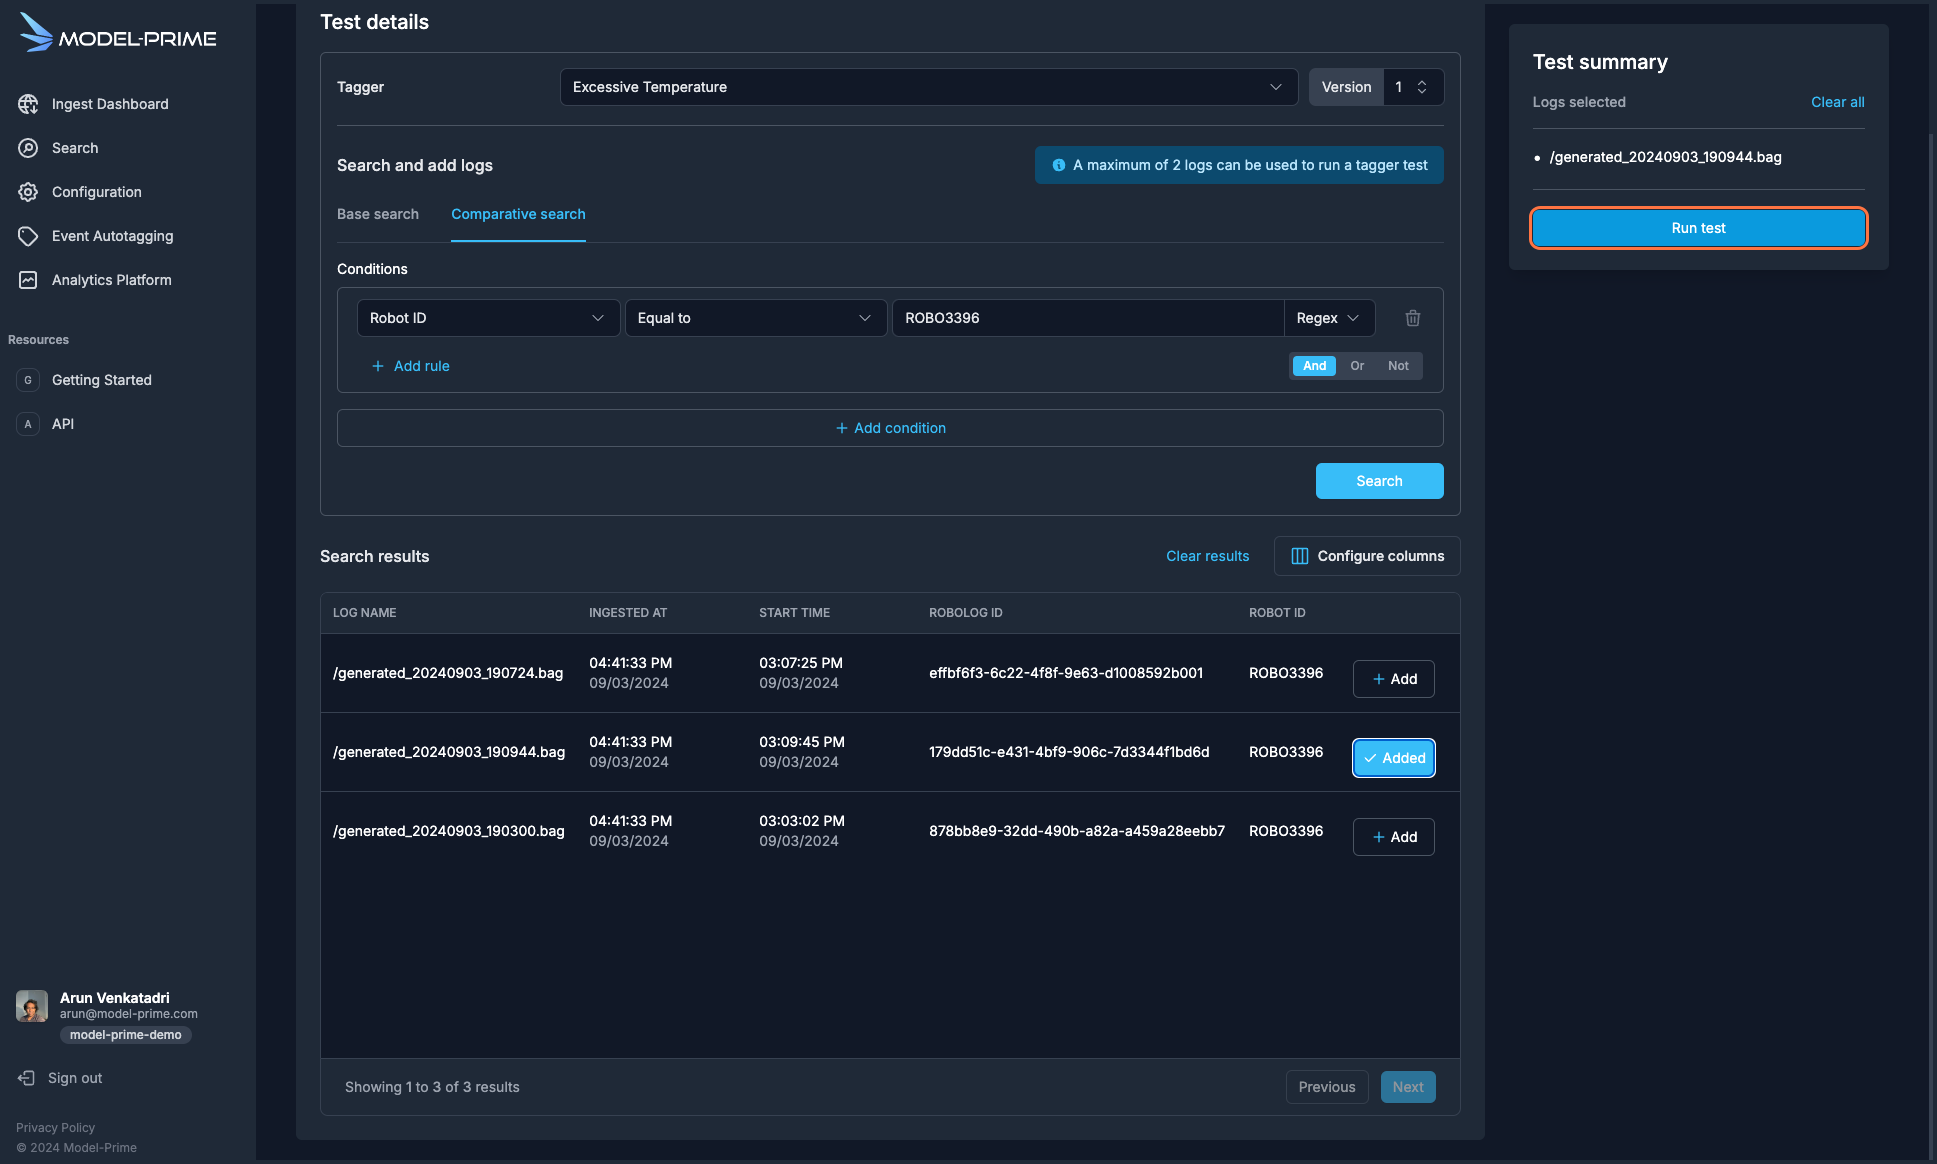The height and width of the screenshot is (1164, 1937).
Task: Click robolog ID 179dd51c-e431-4bf9-906c-7d3344f1bd6d
Action: pyautogui.click(x=1069, y=752)
